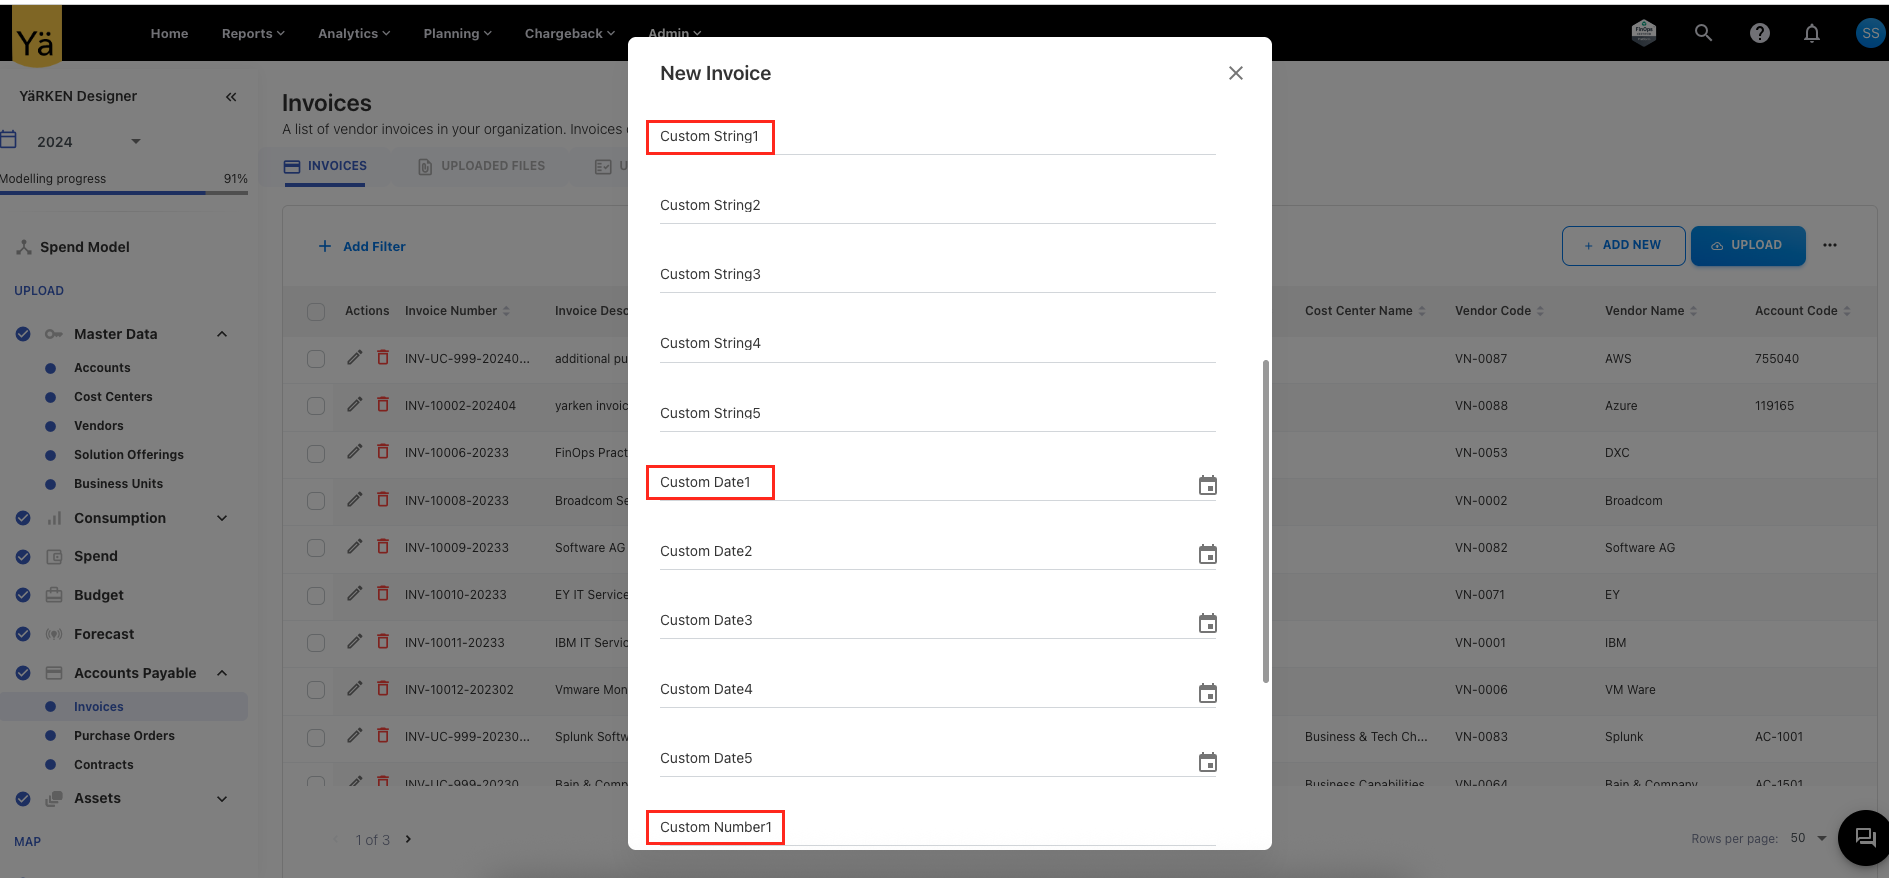Image resolution: width=1889 pixels, height=878 pixels.
Task: Click the Modelling progress bar
Action: (124, 193)
